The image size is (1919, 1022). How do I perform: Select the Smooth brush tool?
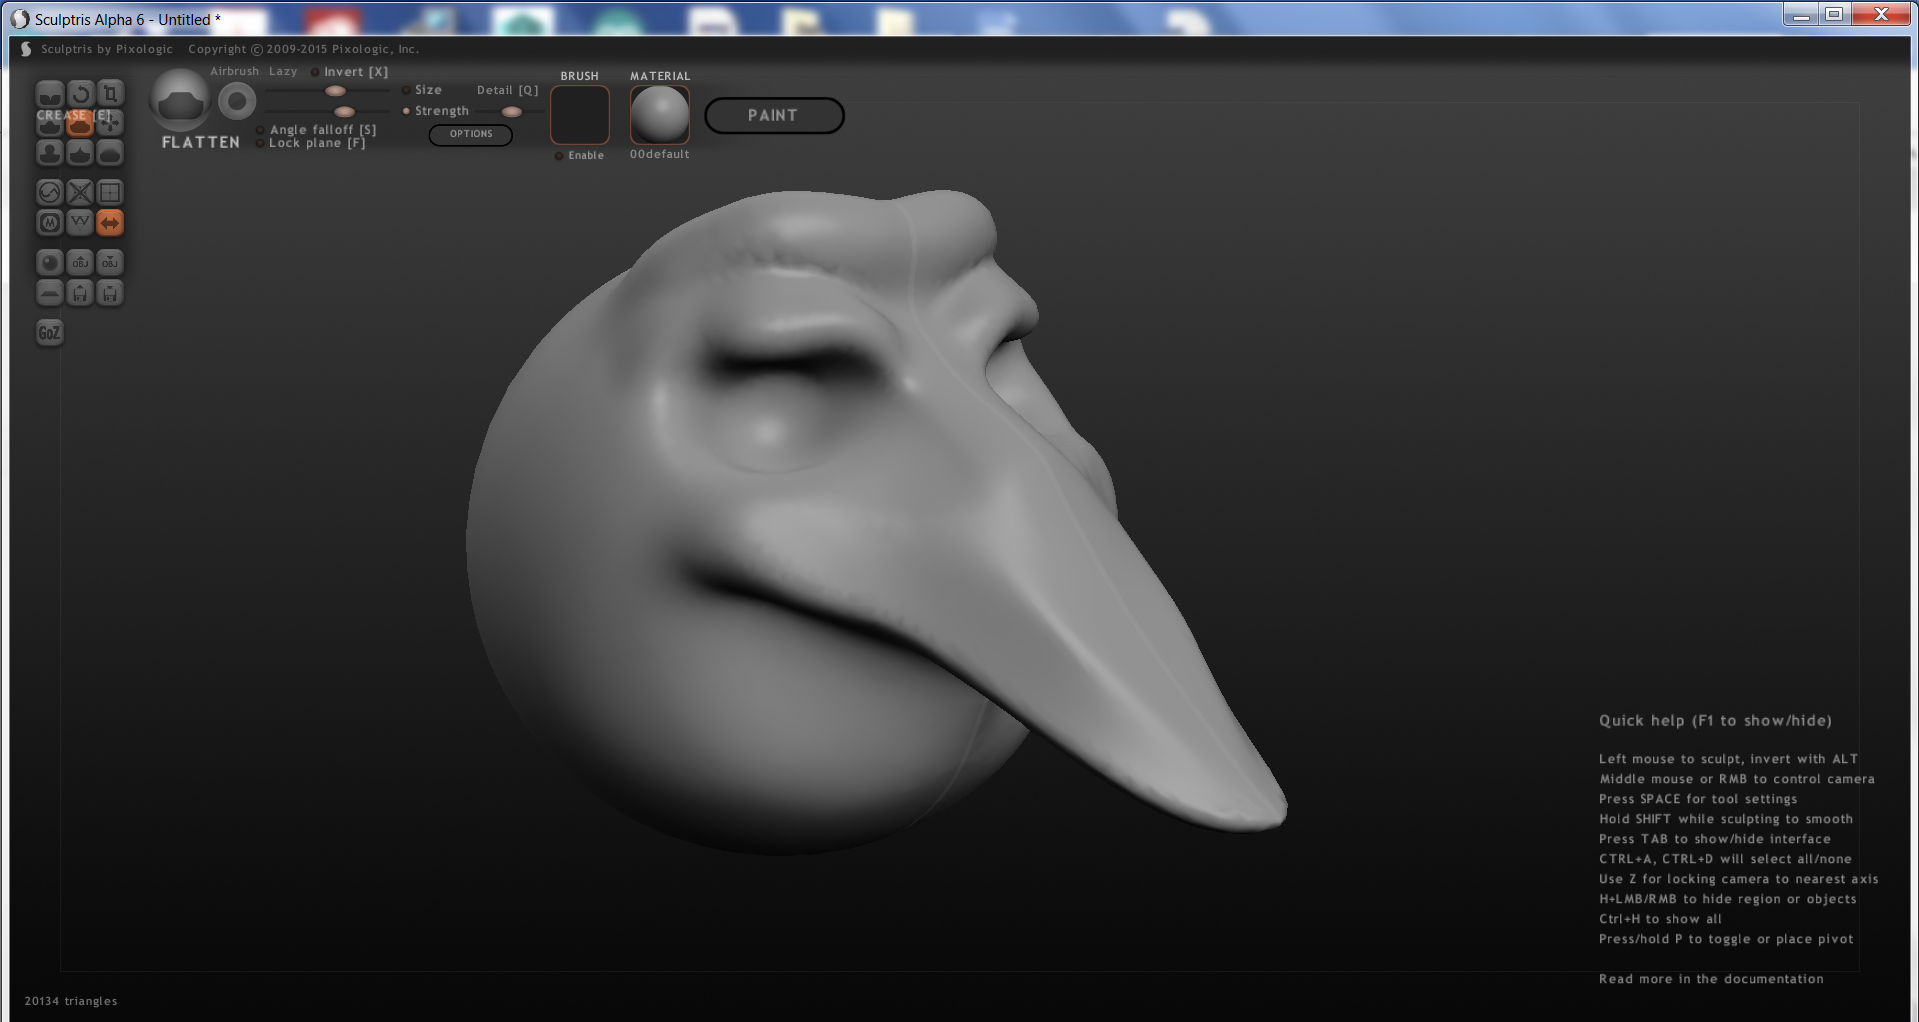pyautogui.click(x=110, y=152)
